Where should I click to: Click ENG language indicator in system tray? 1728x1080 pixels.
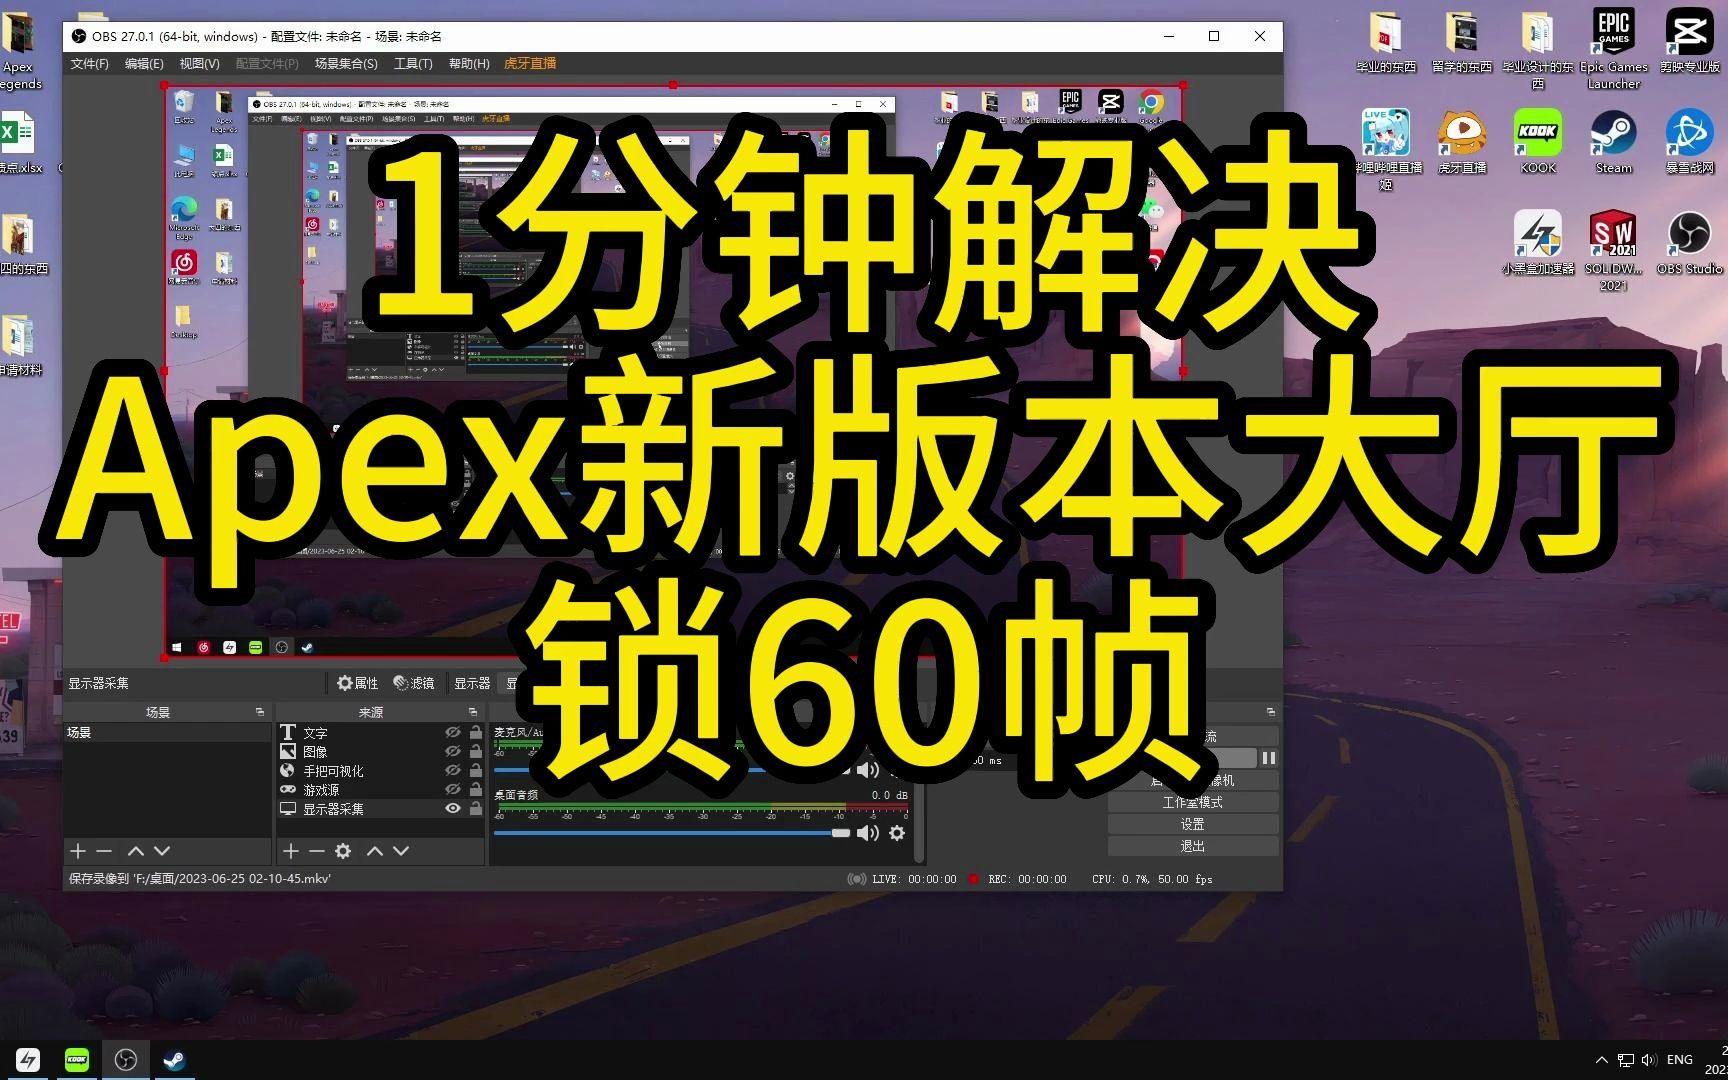tap(1680, 1060)
